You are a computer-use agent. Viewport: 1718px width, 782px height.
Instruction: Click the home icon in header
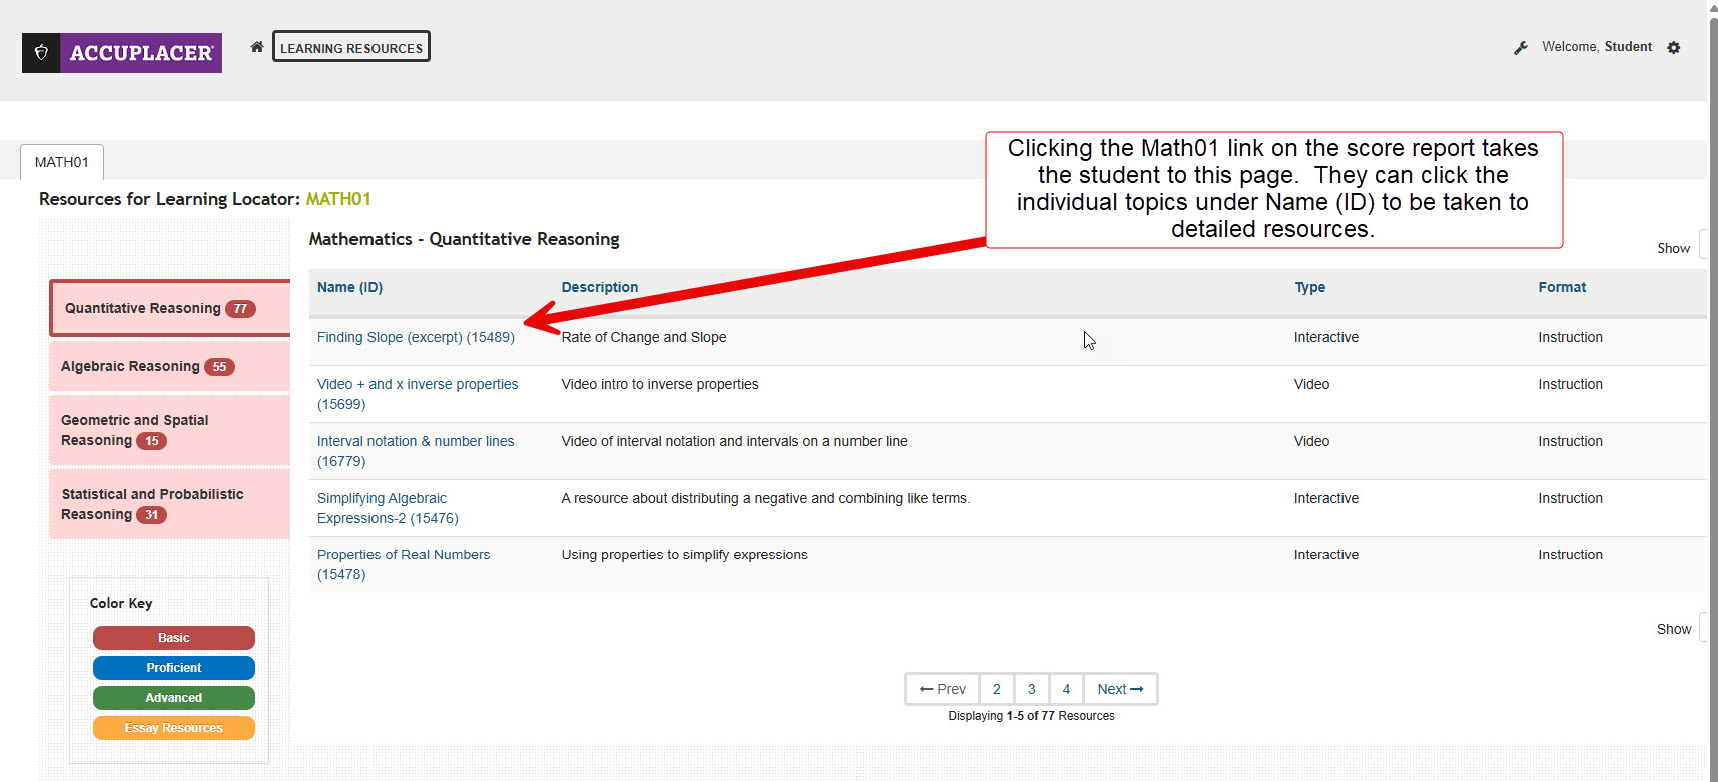[x=257, y=47]
